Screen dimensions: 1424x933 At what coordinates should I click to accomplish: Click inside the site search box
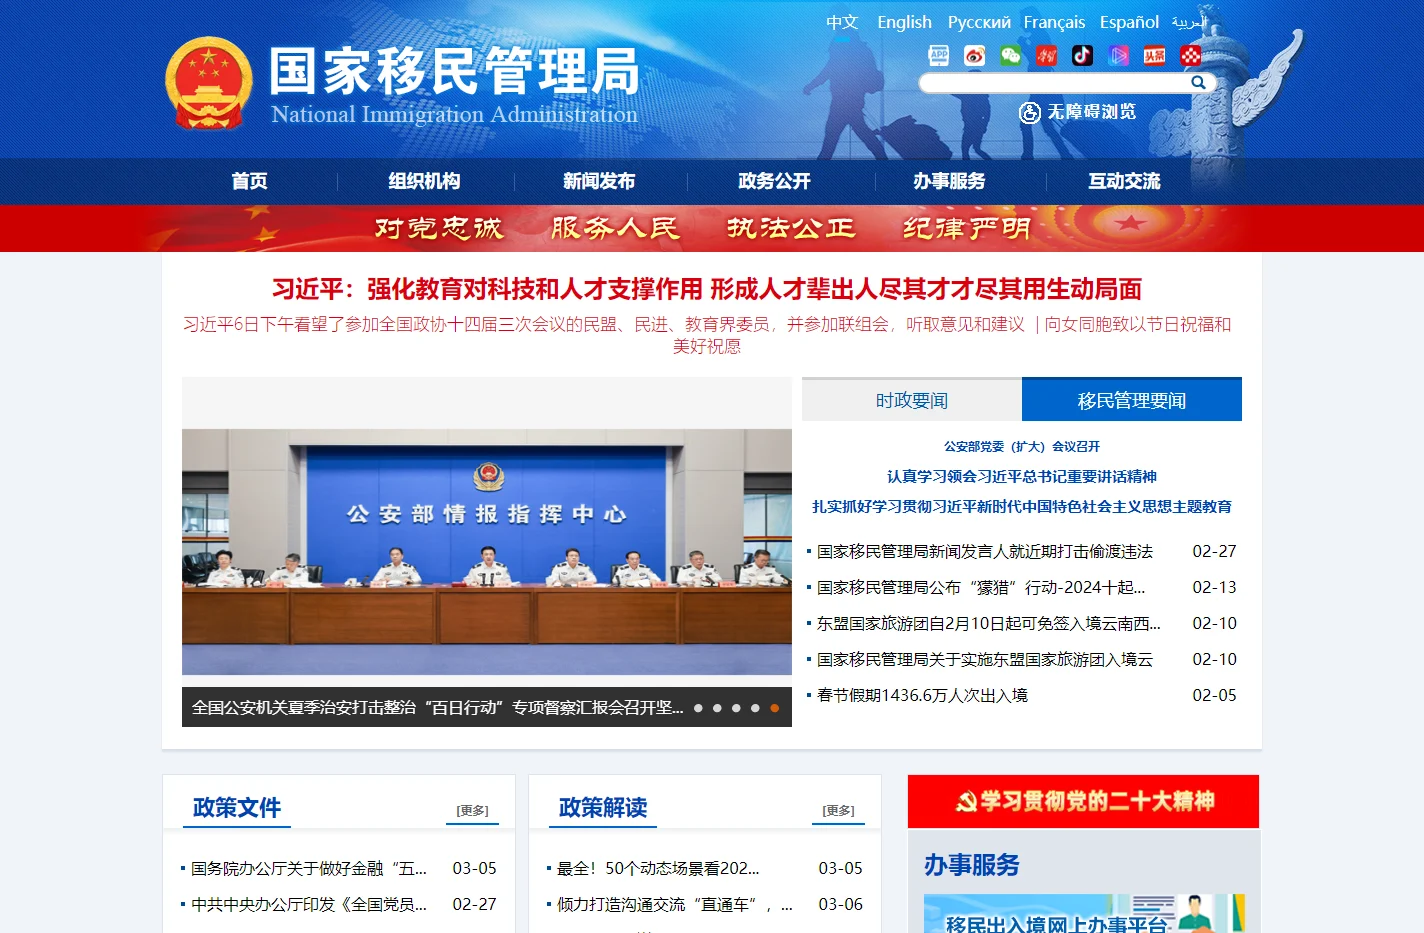(1055, 83)
